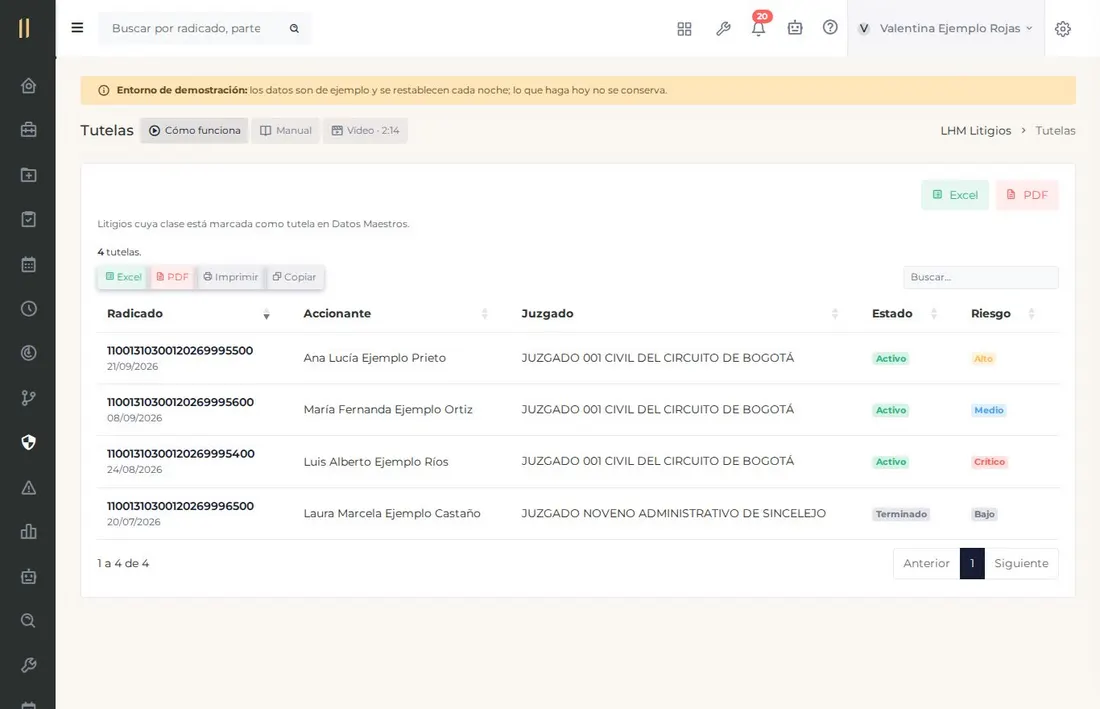
Task: Open radicado 11001310300120269995500
Action: tap(180, 351)
